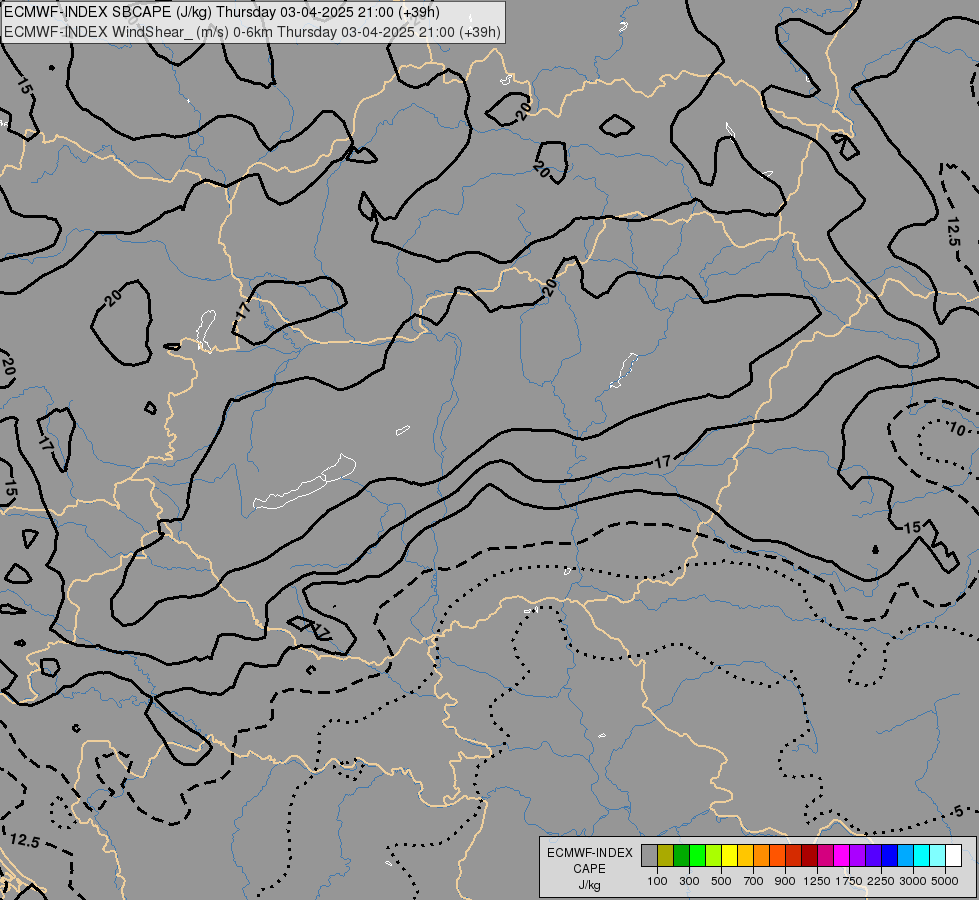The height and width of the screenshot is (900, 979).
Task: Choose the dark maroon swatch before 1250
Action: pyautogui.click(x=809, y=855)
